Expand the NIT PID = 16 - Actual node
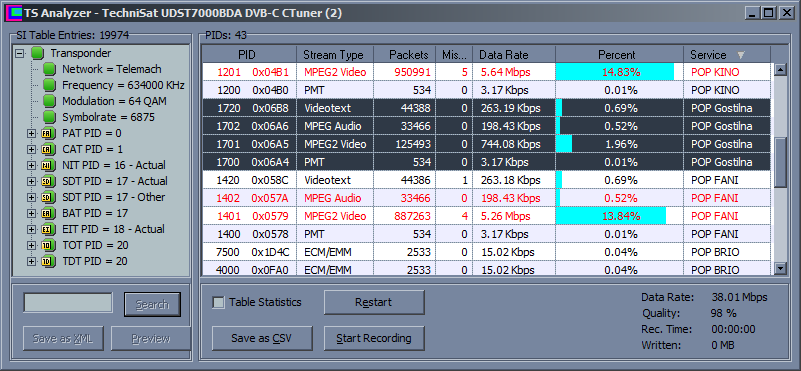Screen dimensions: 801x371 [32, 165]
